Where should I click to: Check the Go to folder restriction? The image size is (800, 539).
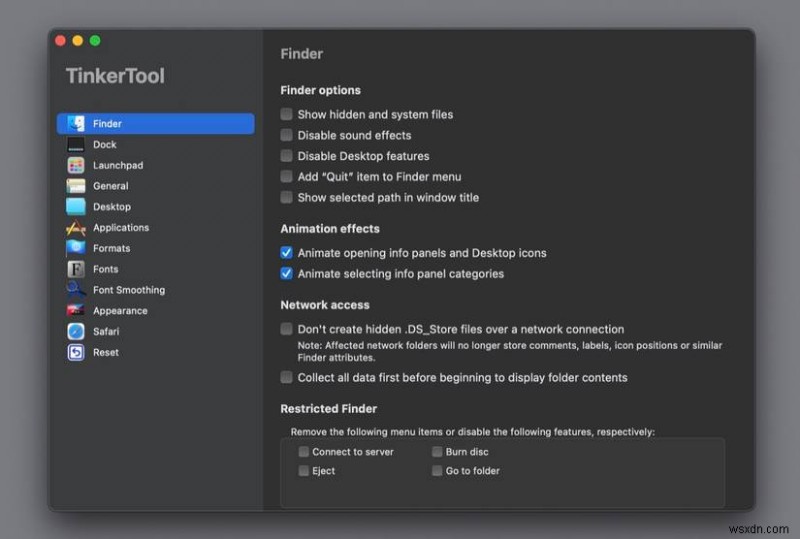click(437, 470)
